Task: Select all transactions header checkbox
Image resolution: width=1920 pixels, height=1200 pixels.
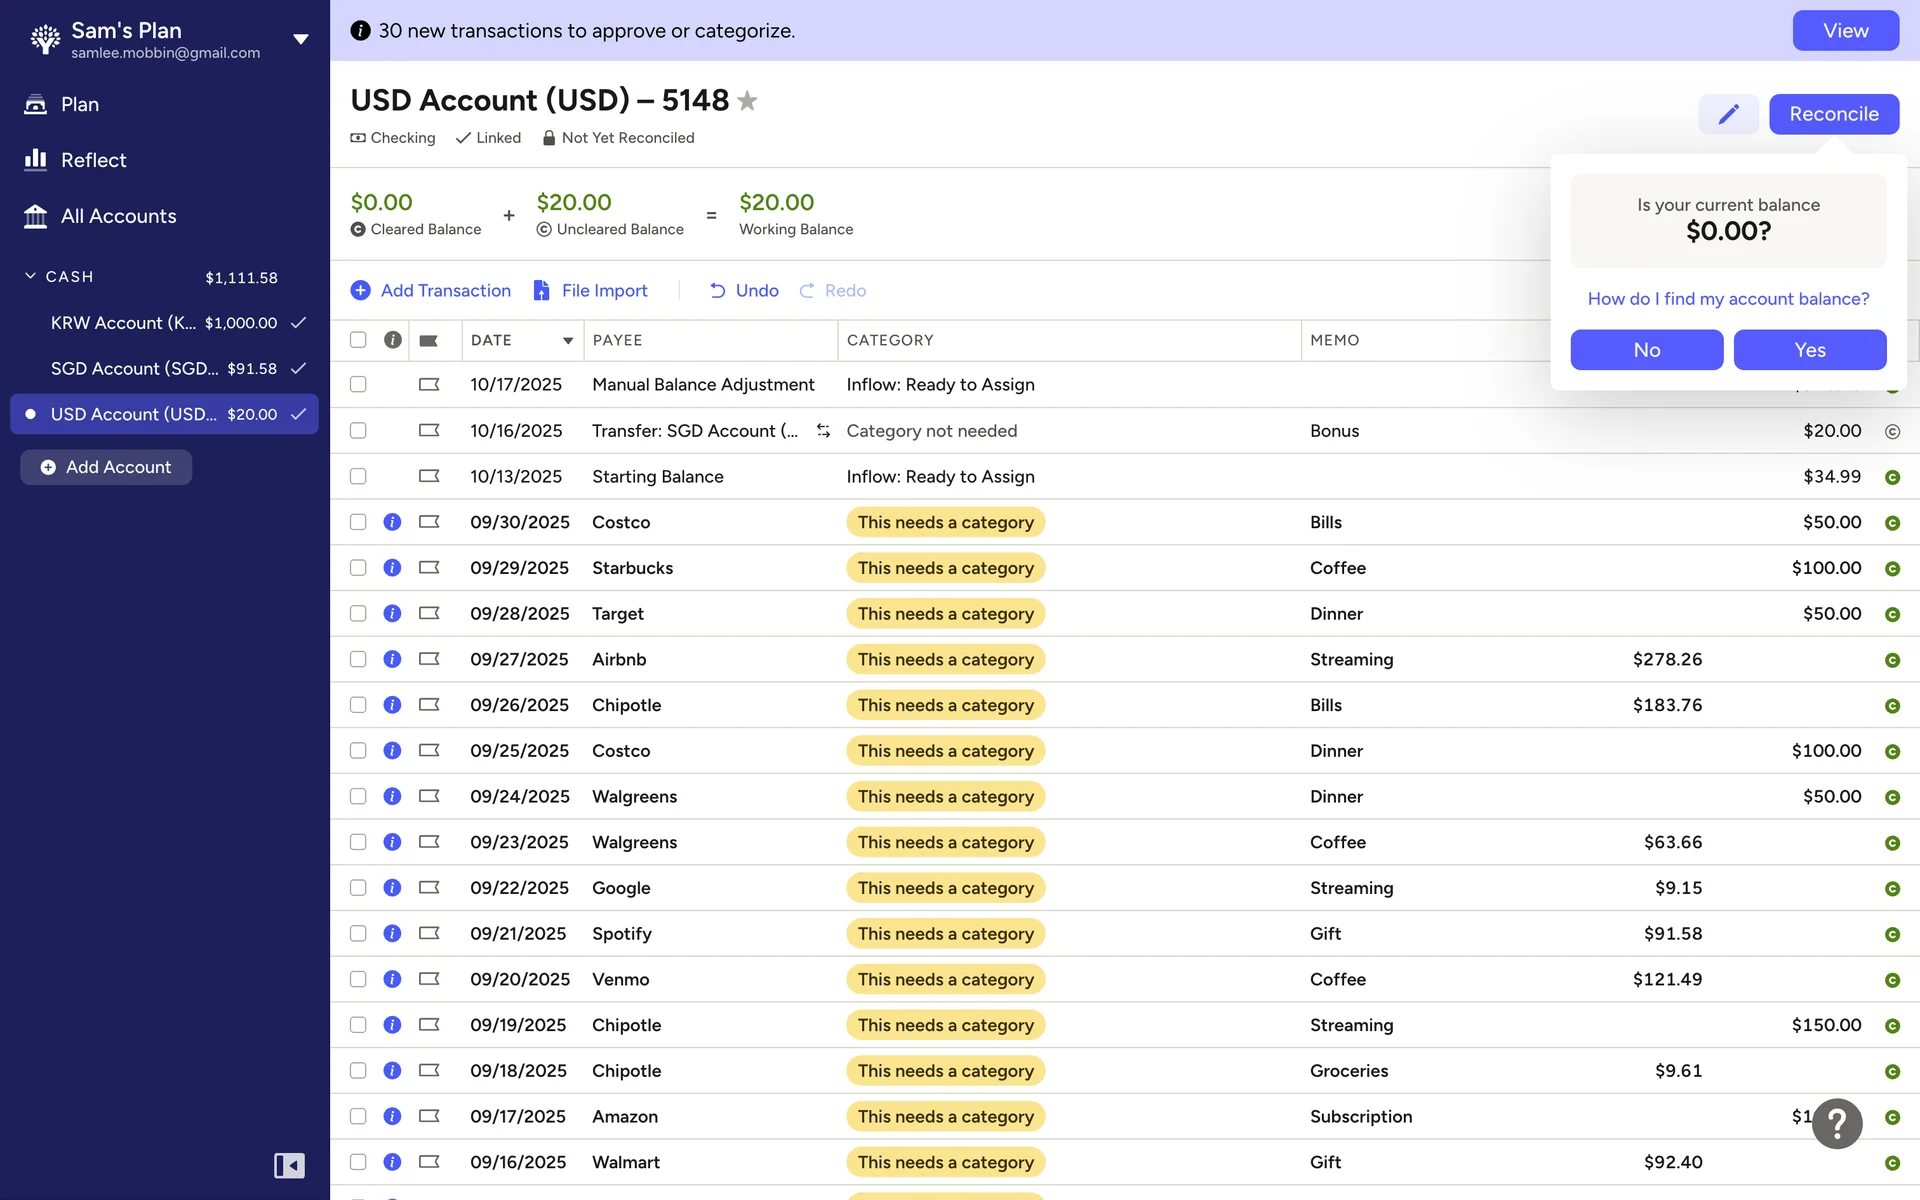Action: pyautogui.click(x=358, y=340)
